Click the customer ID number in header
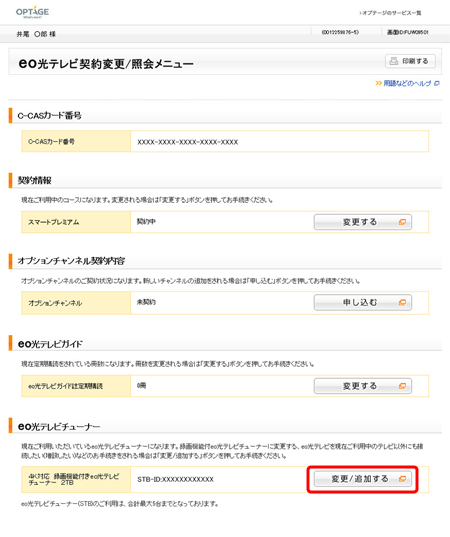The image size is (450, 537). click(340, 32)
